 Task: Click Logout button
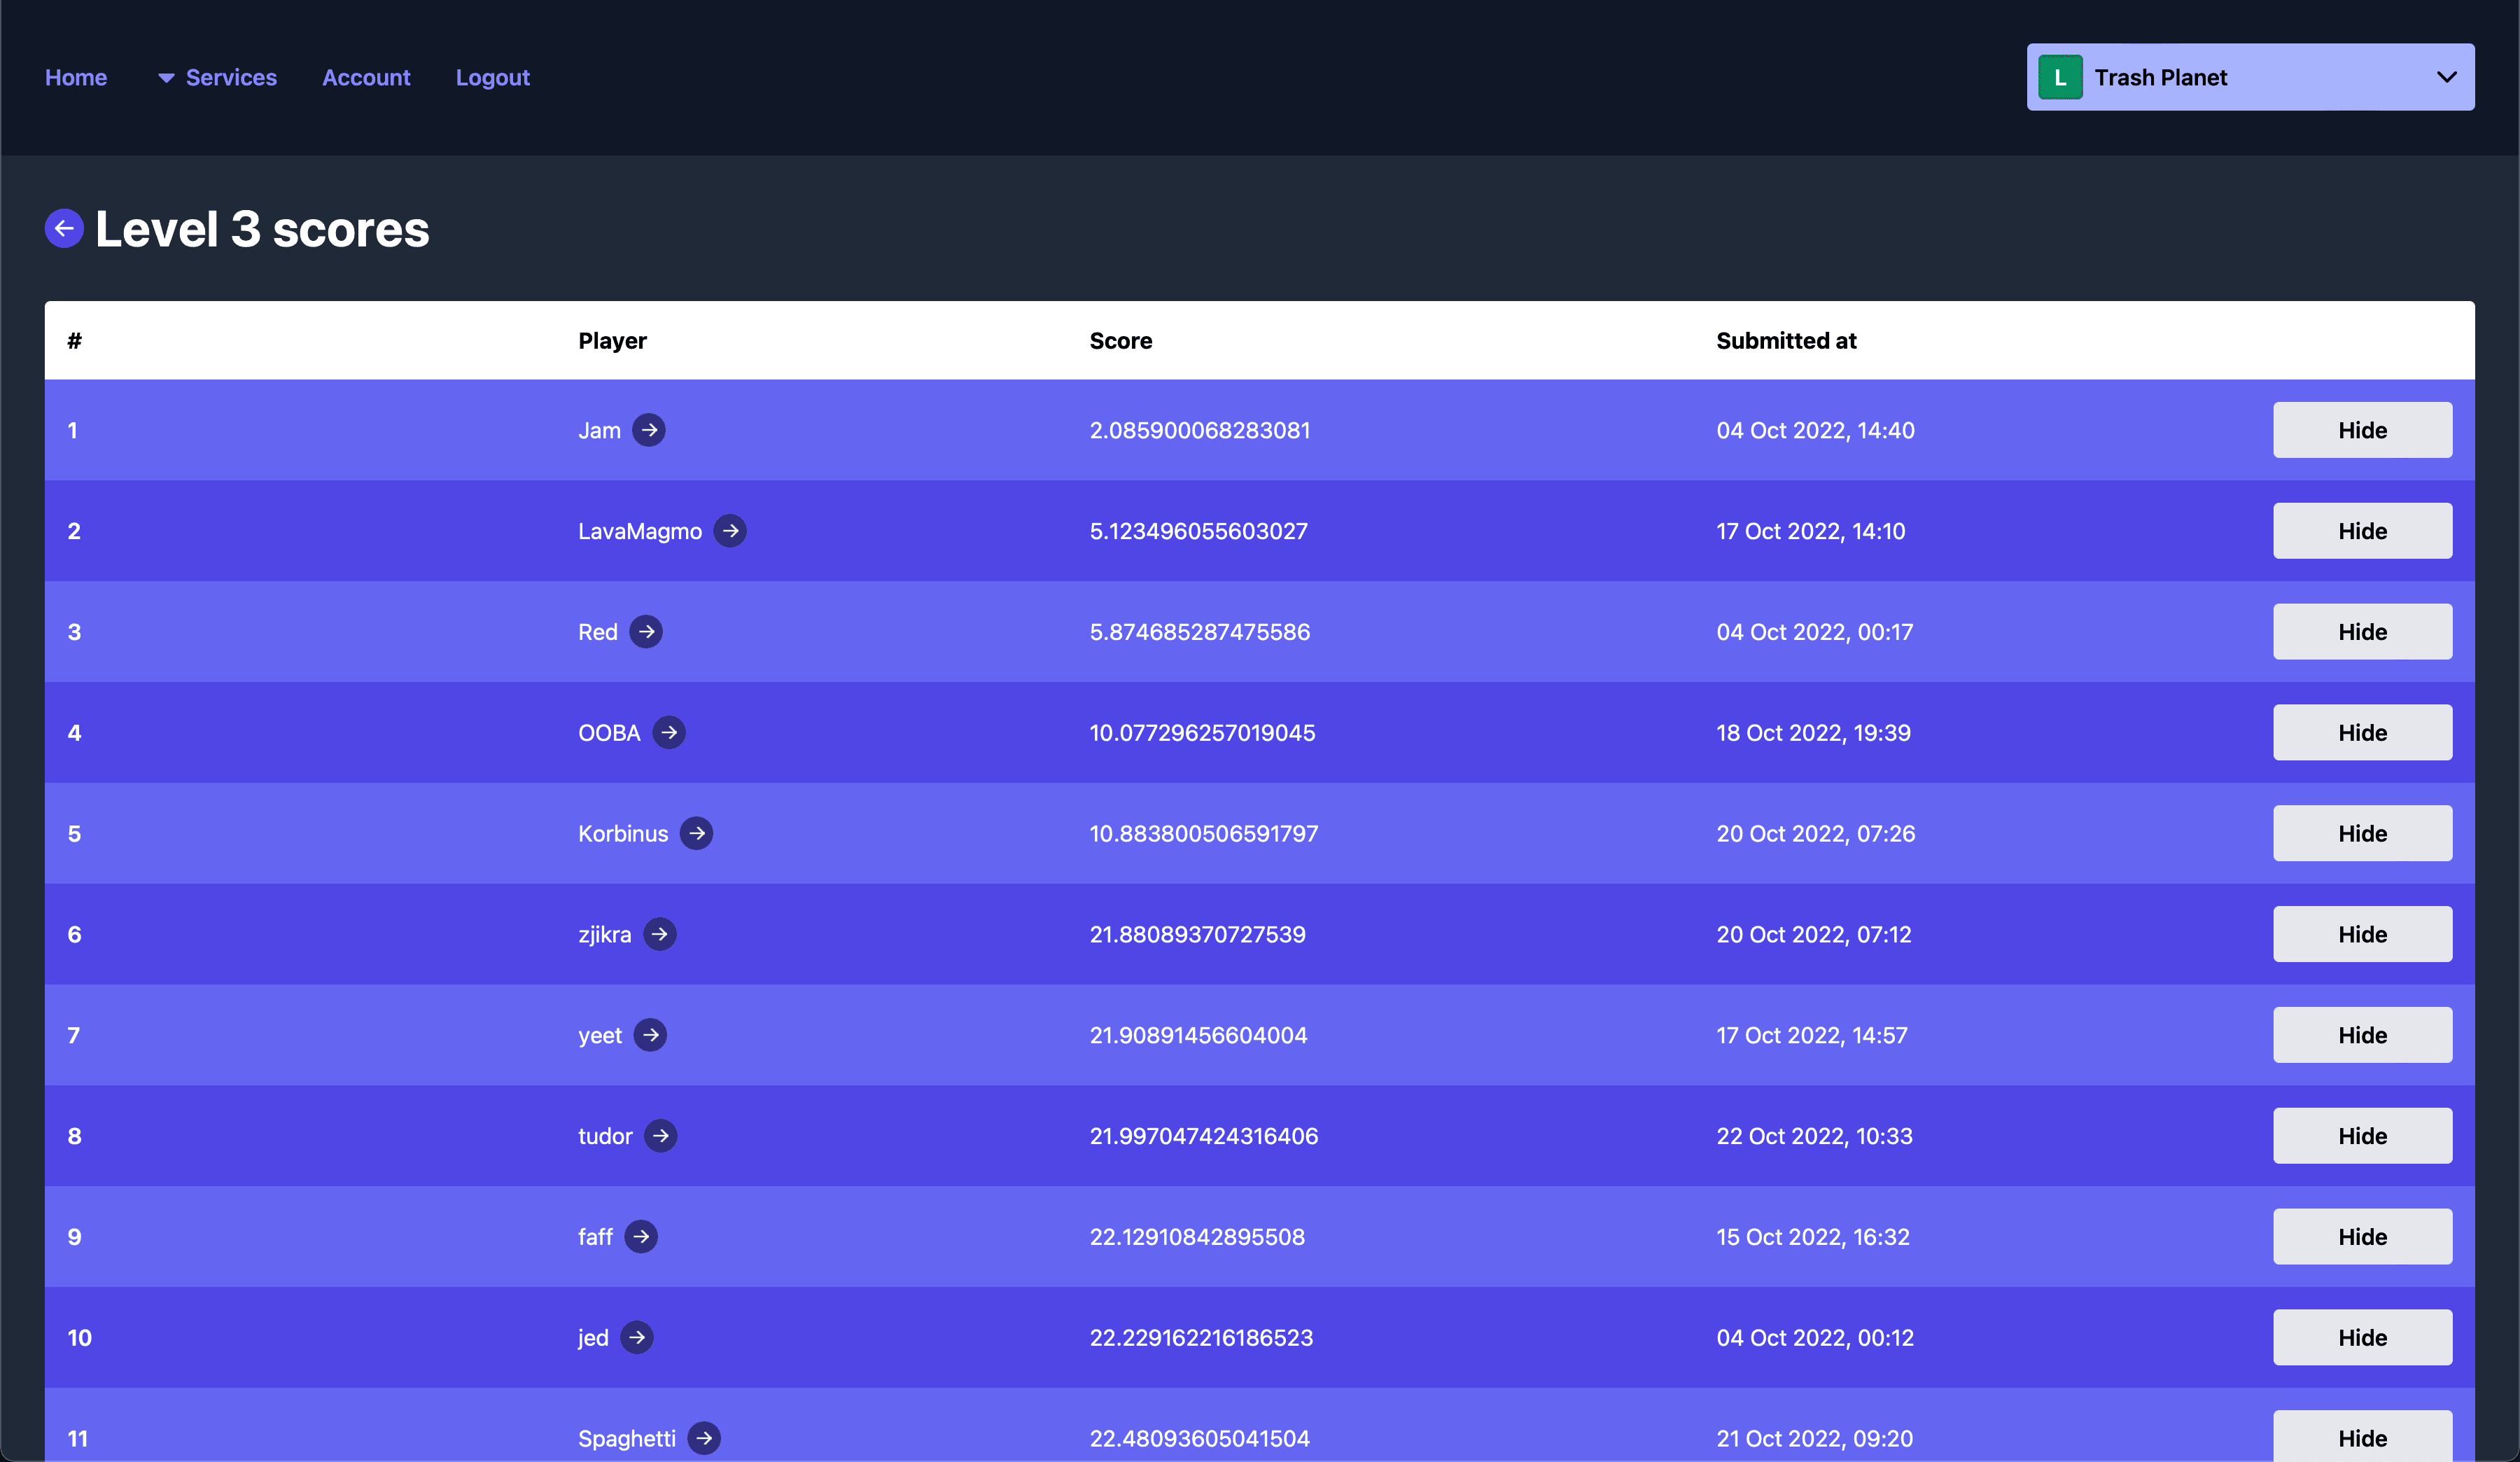click(x=492, y=76)
